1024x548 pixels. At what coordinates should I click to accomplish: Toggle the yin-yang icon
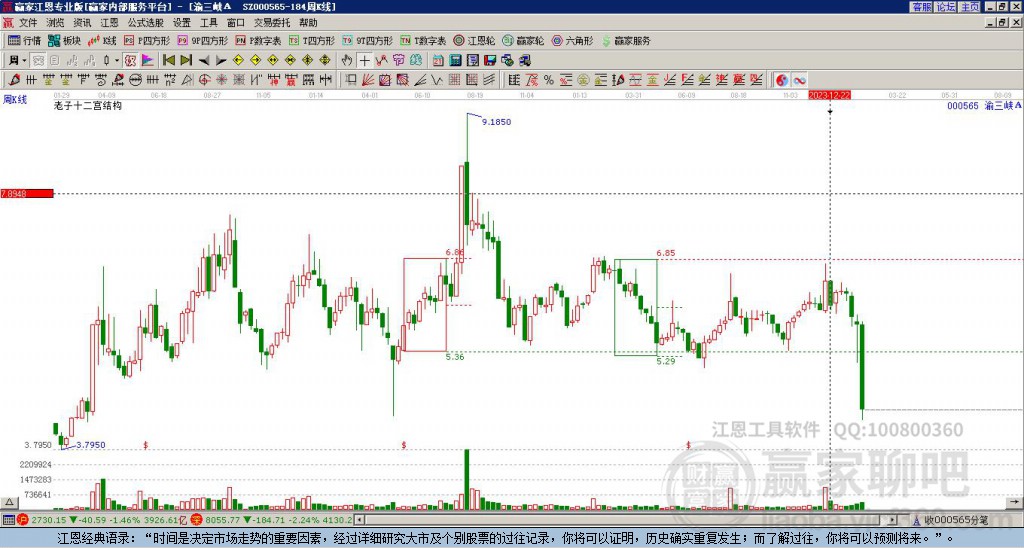pos(782,80)
